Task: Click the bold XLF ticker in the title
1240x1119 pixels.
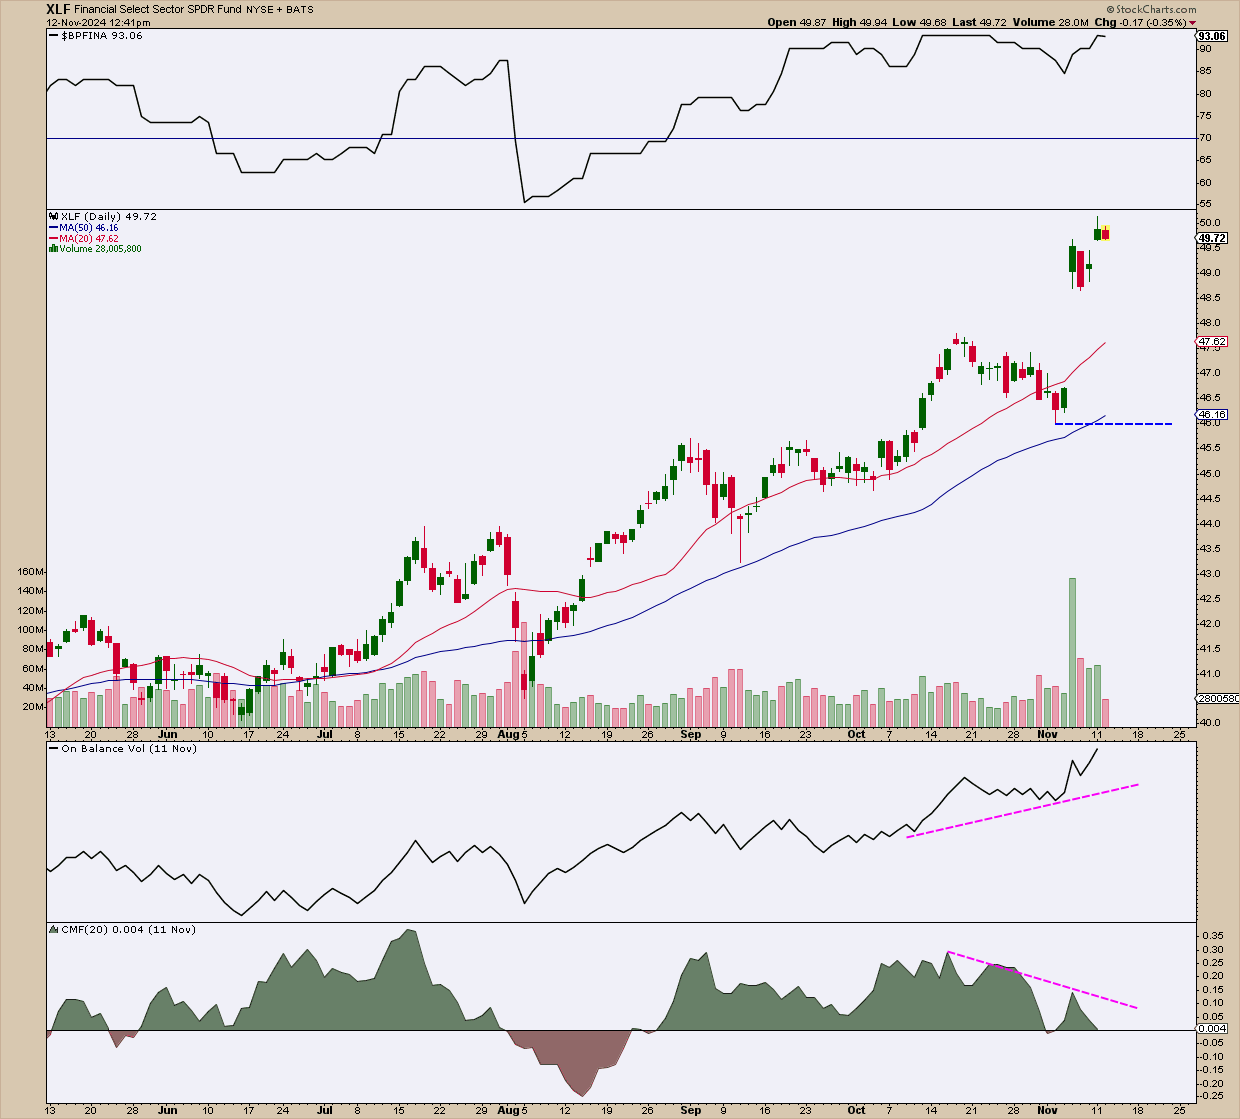Action: tap(58, 9)
